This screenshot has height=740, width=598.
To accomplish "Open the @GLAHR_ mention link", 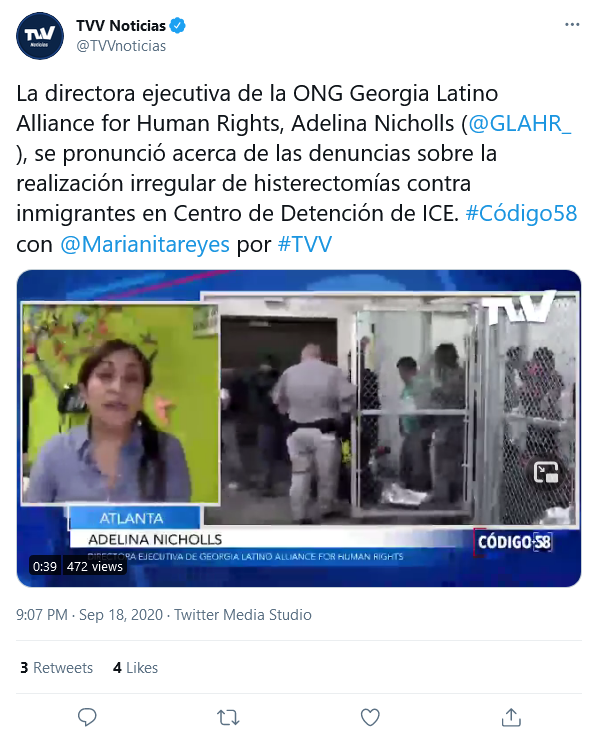I will [520, 124].
